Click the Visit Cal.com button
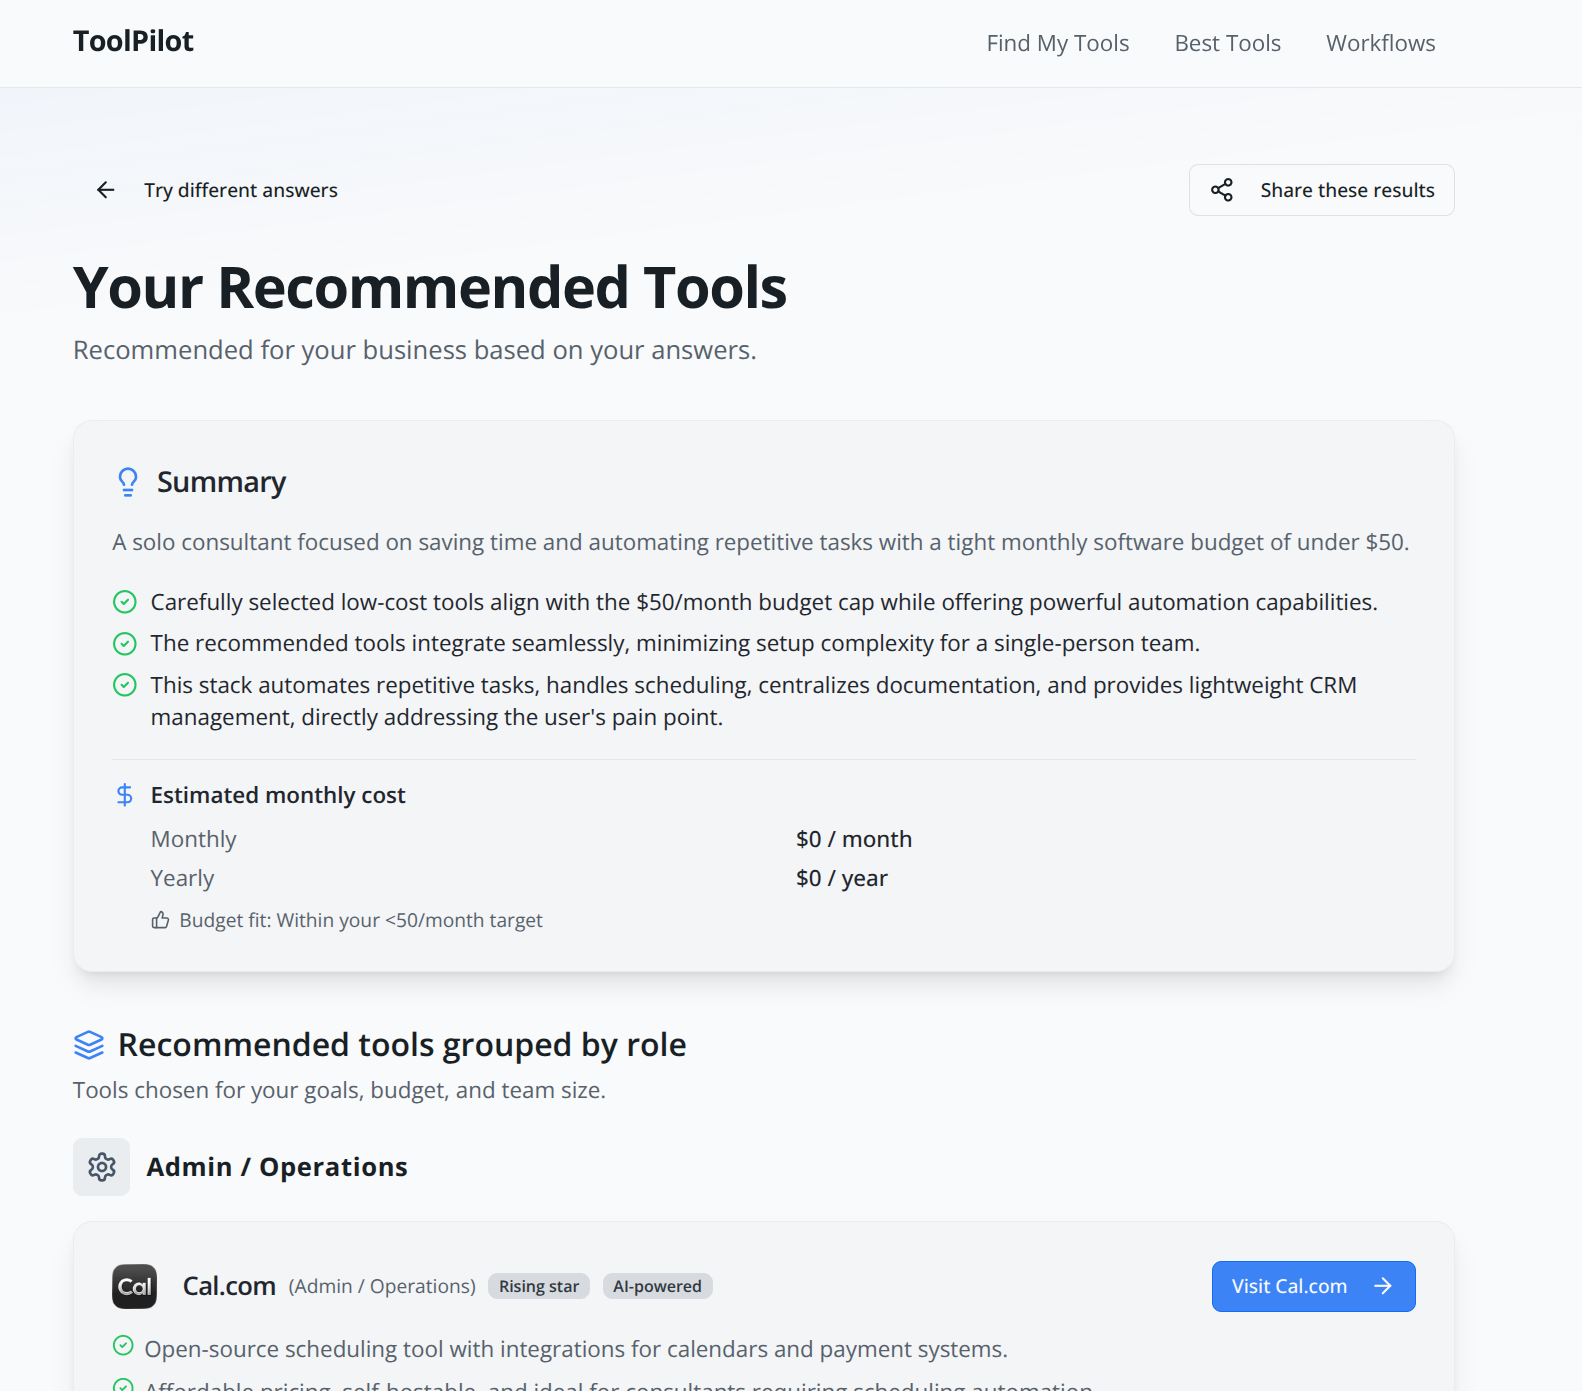Viewport: 1582px width, 1391px height. 1313,1286
